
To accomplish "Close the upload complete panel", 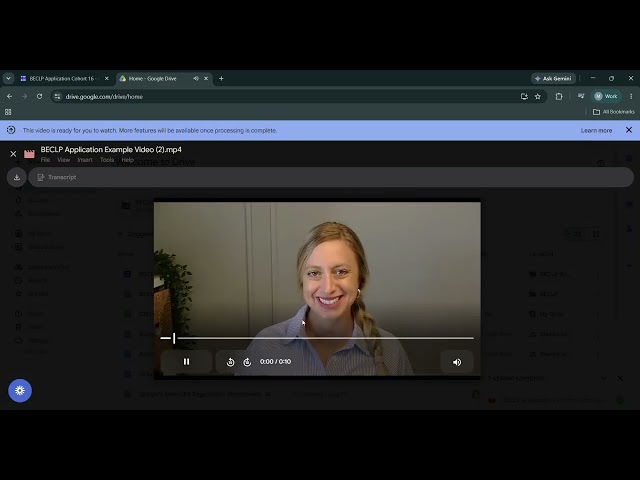I will point(620,378).
